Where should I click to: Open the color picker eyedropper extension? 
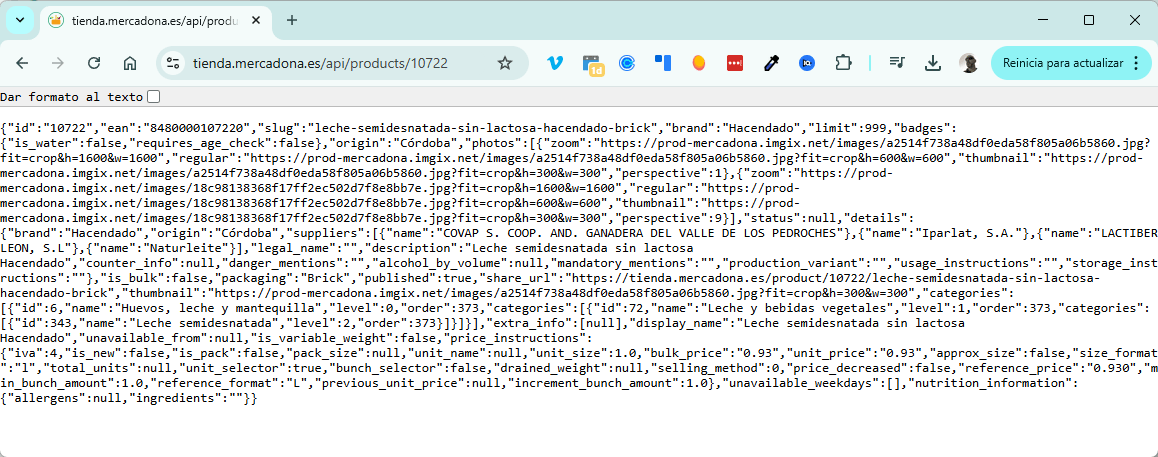771,63
